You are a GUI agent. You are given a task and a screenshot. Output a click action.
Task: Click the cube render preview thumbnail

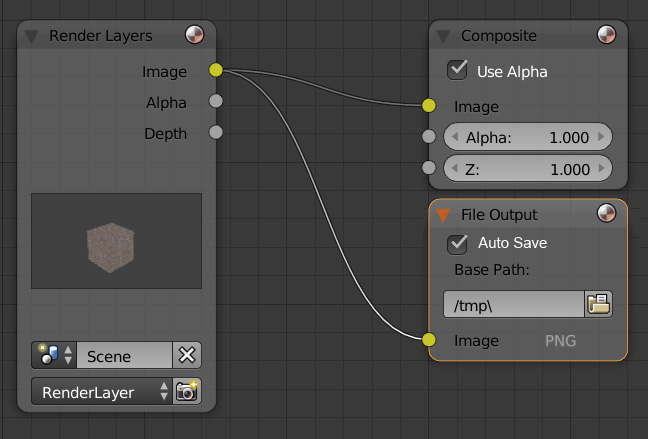pos(117,241)
